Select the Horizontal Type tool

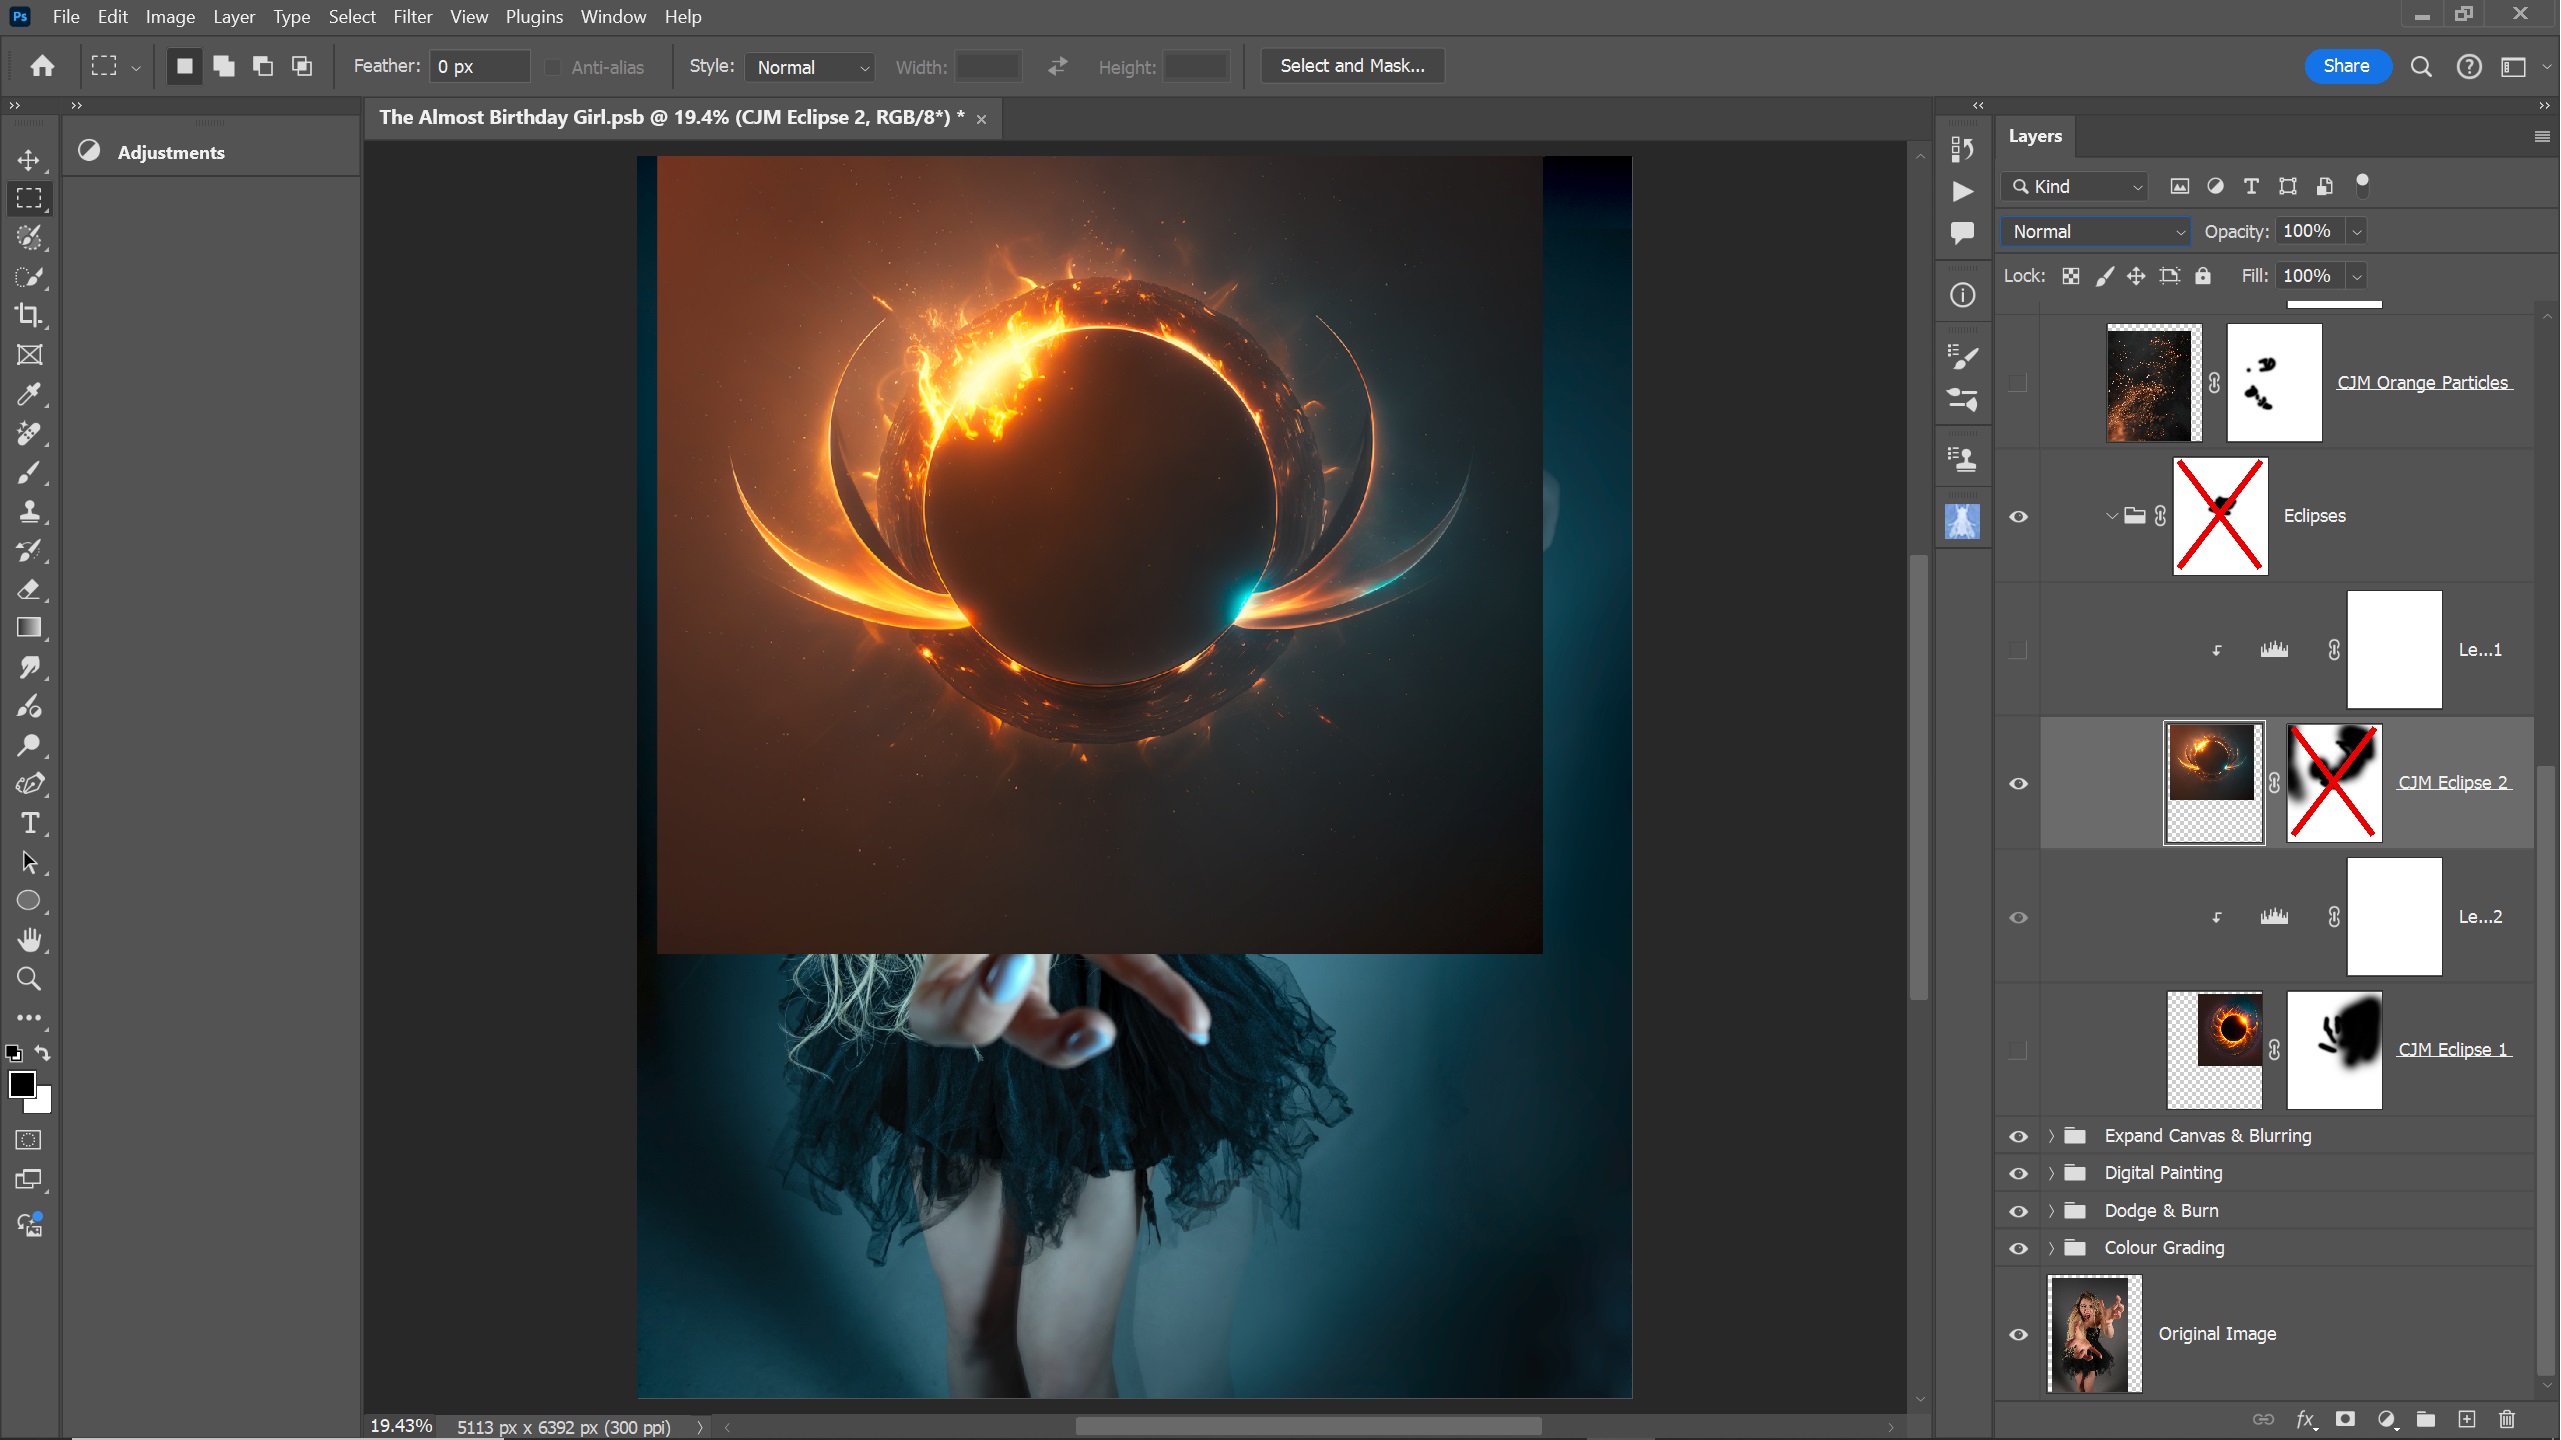[x=29, y=823]
